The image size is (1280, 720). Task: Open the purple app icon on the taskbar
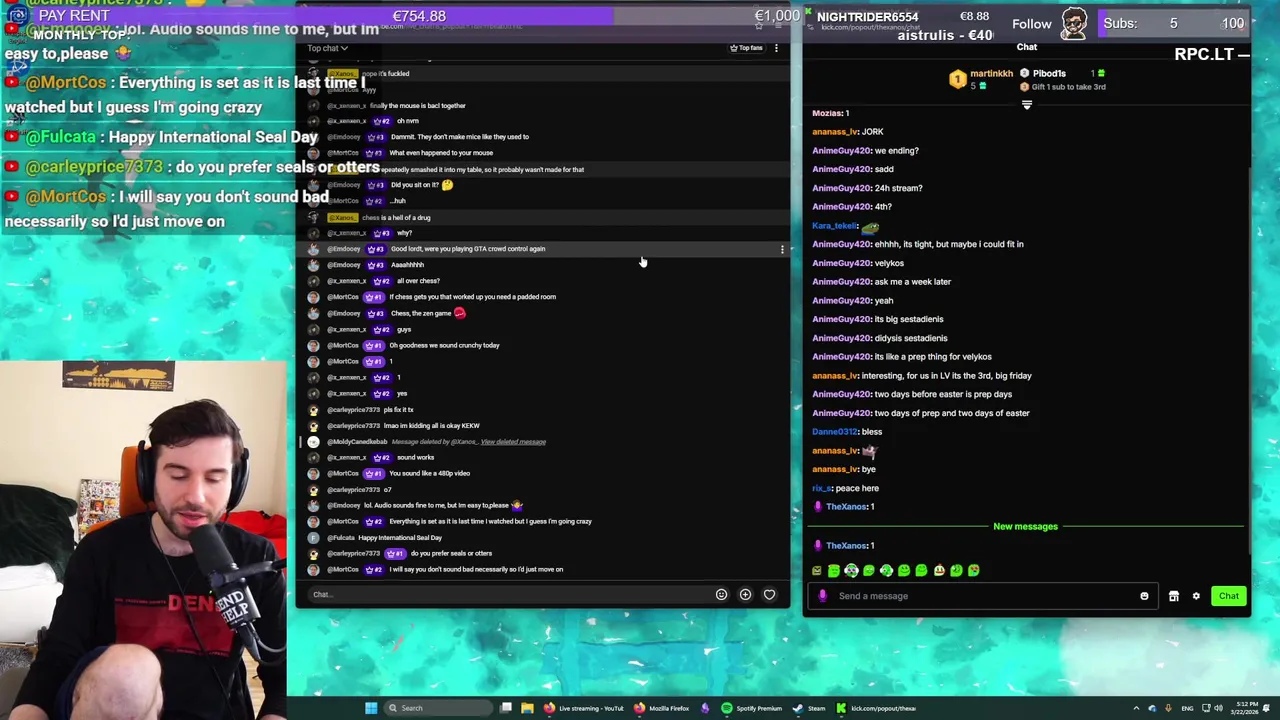pos(705,708)
